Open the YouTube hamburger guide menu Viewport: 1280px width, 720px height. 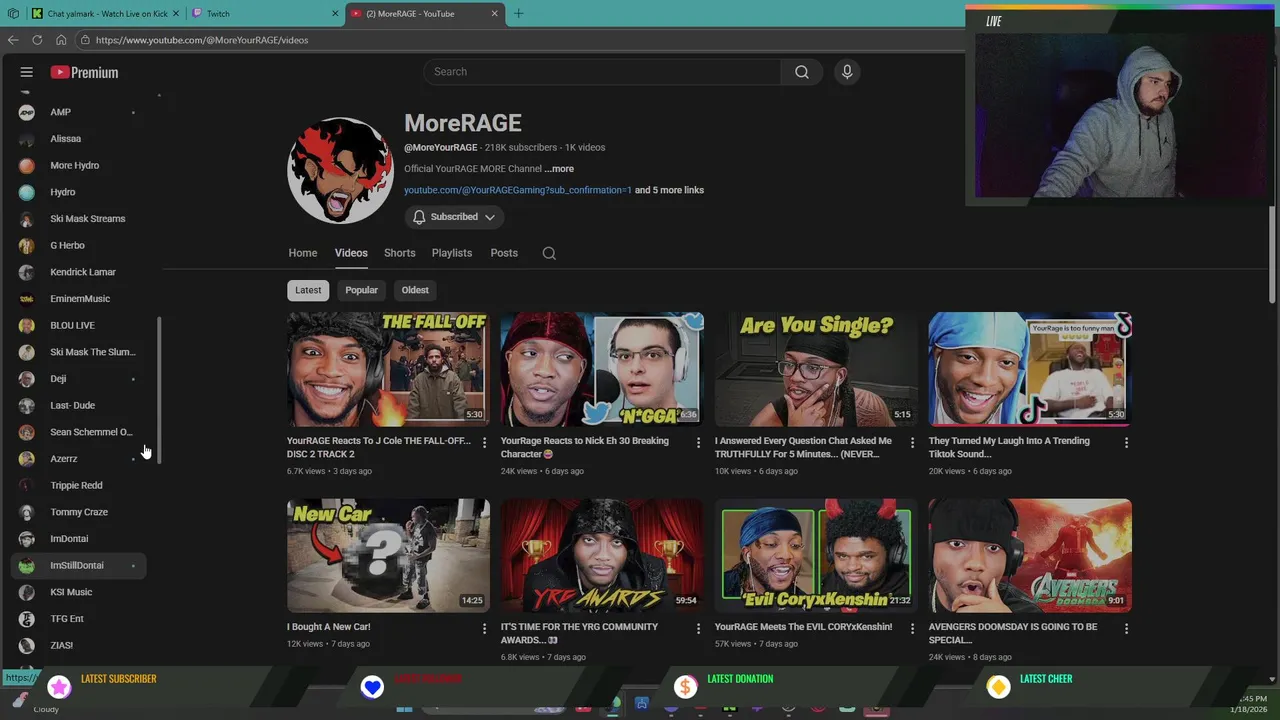[x=27, y=72]
